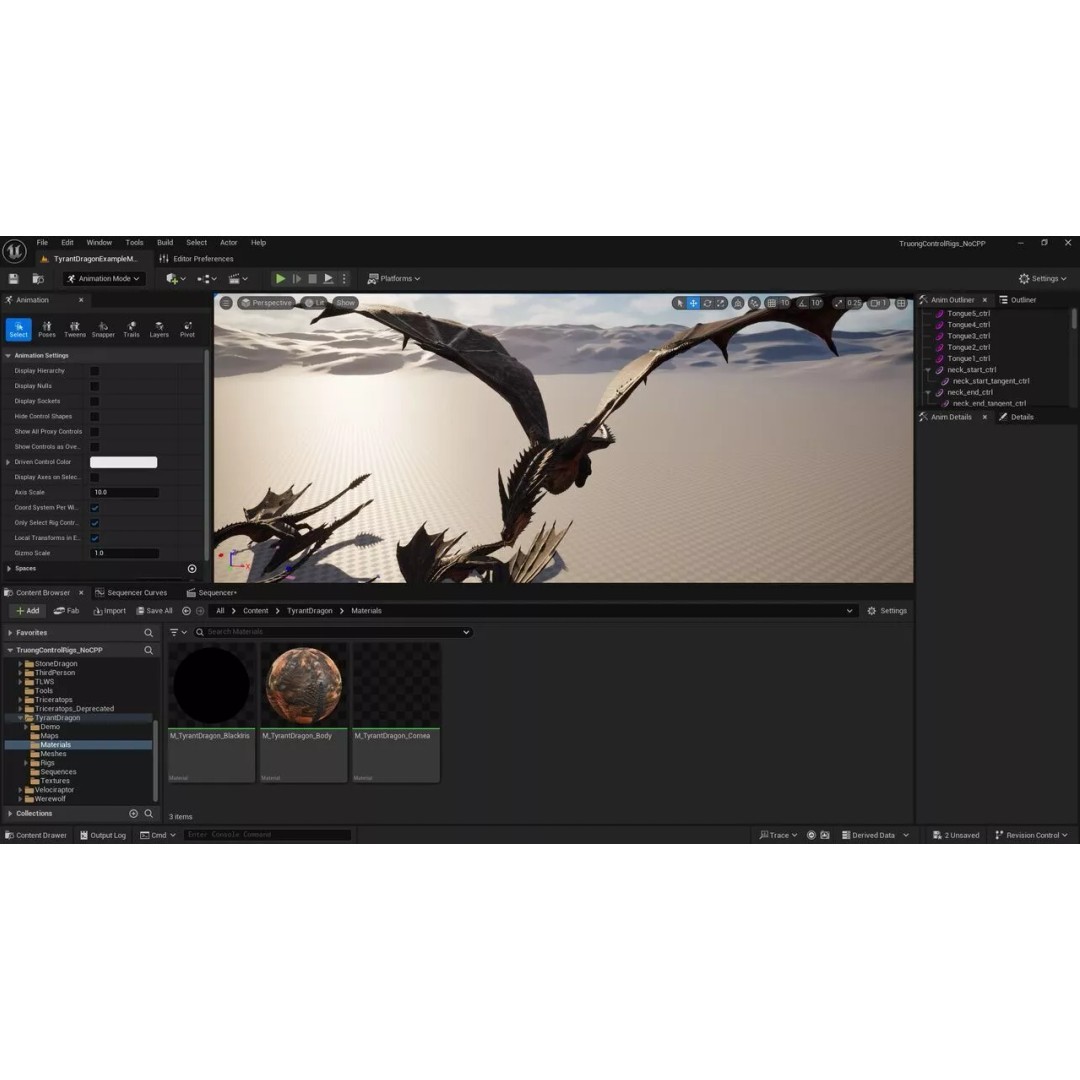The image size is (1080, 1080).
Task: Click the green Play button
Action: 280,279
